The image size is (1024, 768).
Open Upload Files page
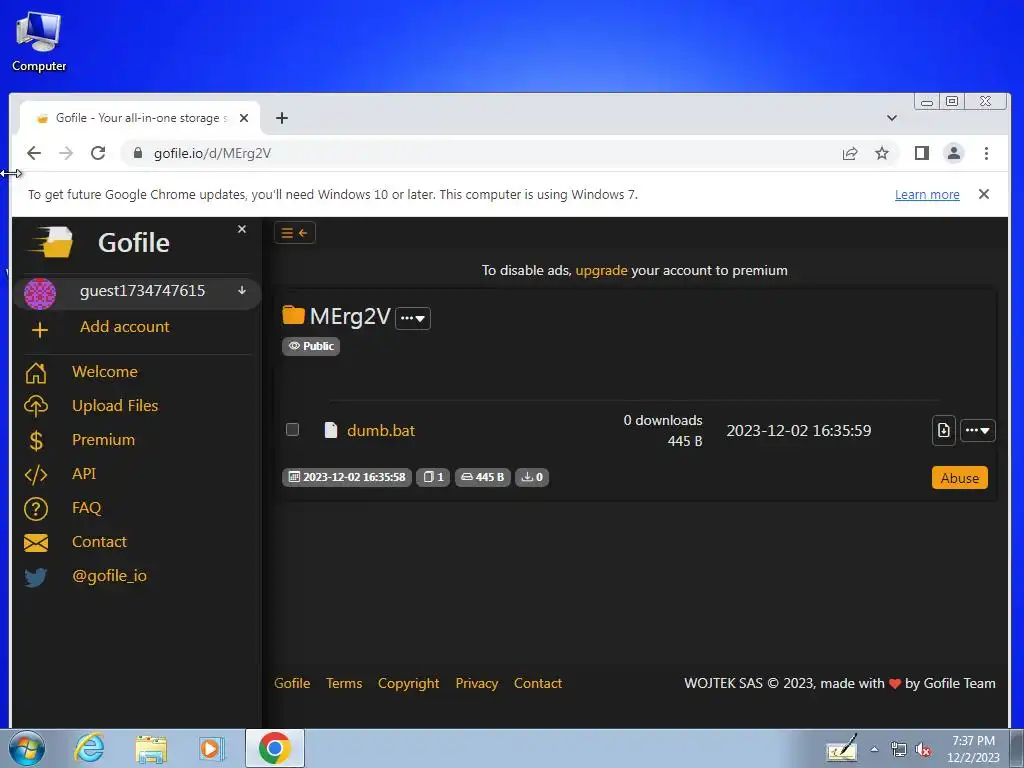tap(115, 406)
